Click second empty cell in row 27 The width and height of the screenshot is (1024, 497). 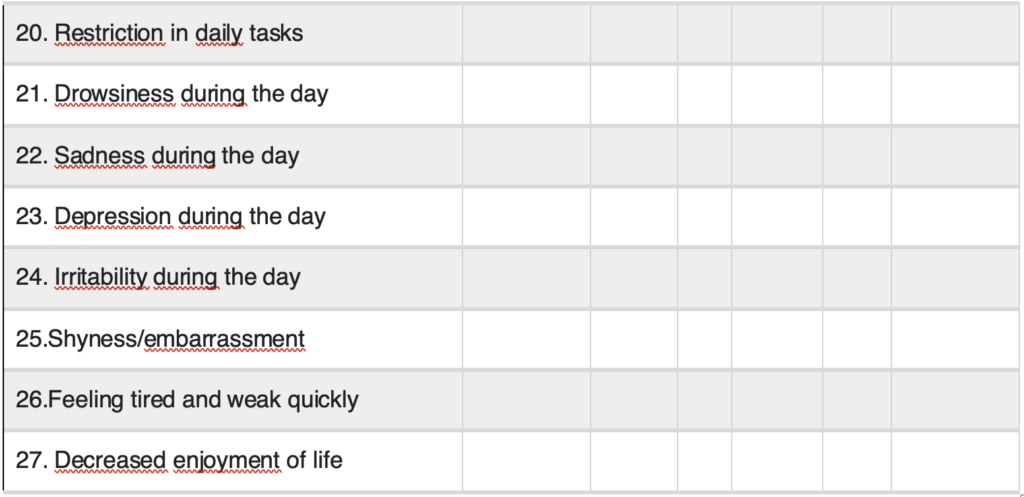pos(633,461)
